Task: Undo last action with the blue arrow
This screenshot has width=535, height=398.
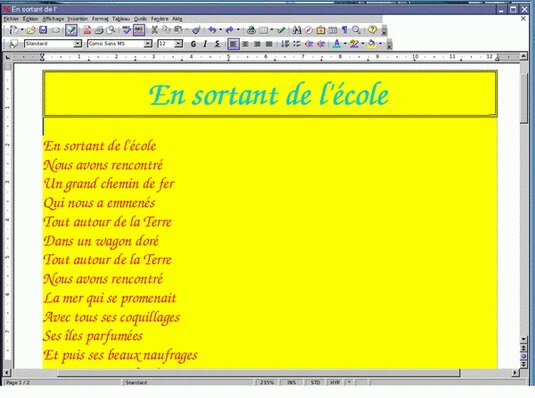Action: [212, 30]
